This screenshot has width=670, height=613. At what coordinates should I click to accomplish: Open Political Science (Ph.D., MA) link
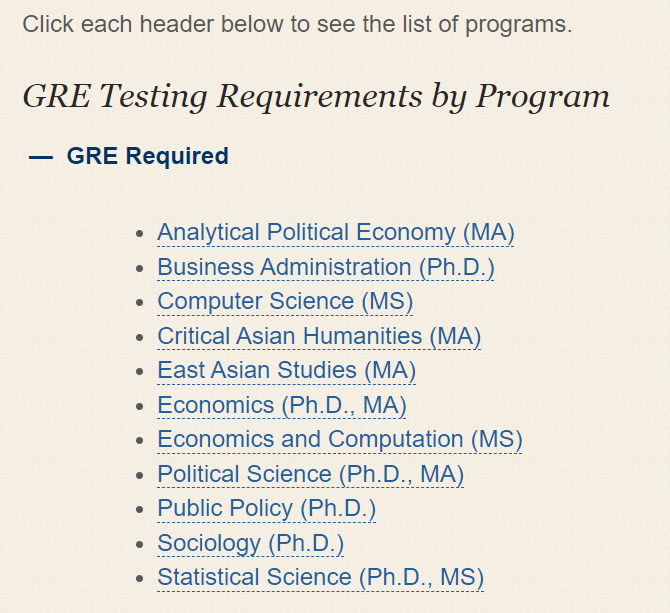[x=310, y=474]
